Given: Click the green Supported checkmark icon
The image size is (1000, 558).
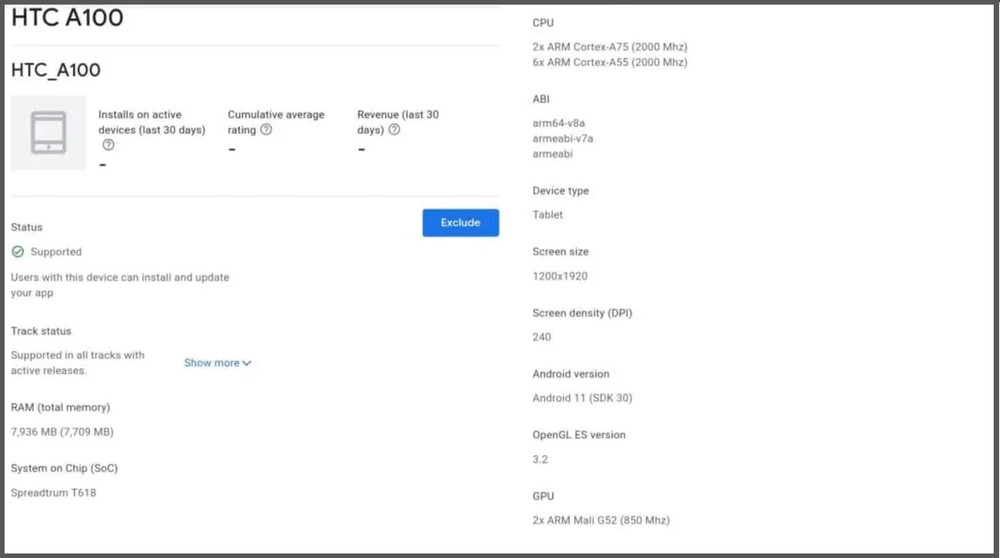Looking at the screenshot, I should [x=18, y=252].
